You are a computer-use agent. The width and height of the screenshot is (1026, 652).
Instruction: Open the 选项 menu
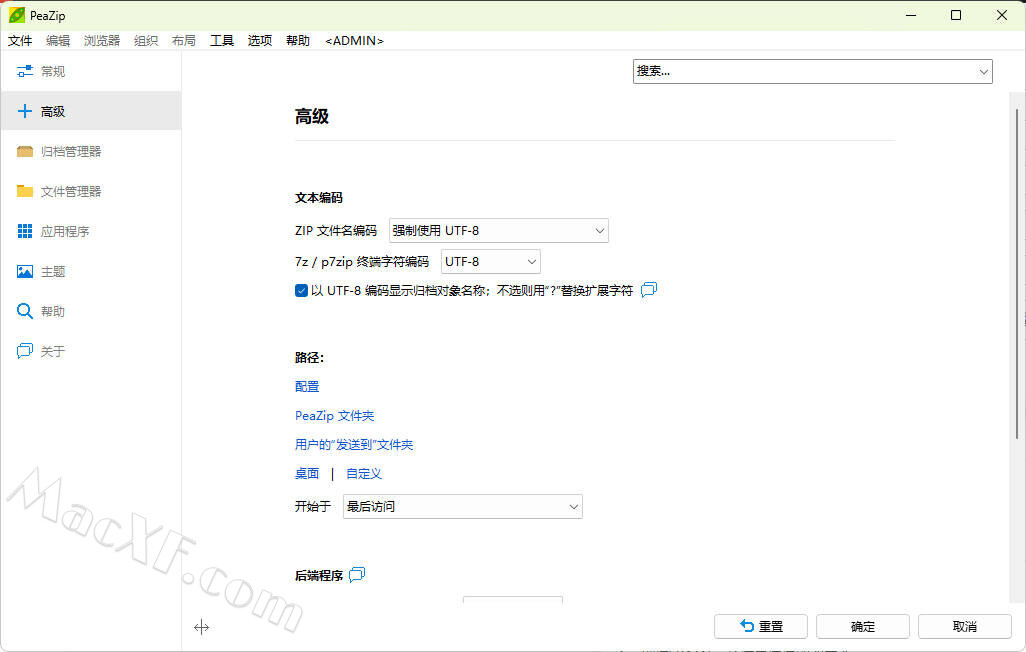(260, 41)
